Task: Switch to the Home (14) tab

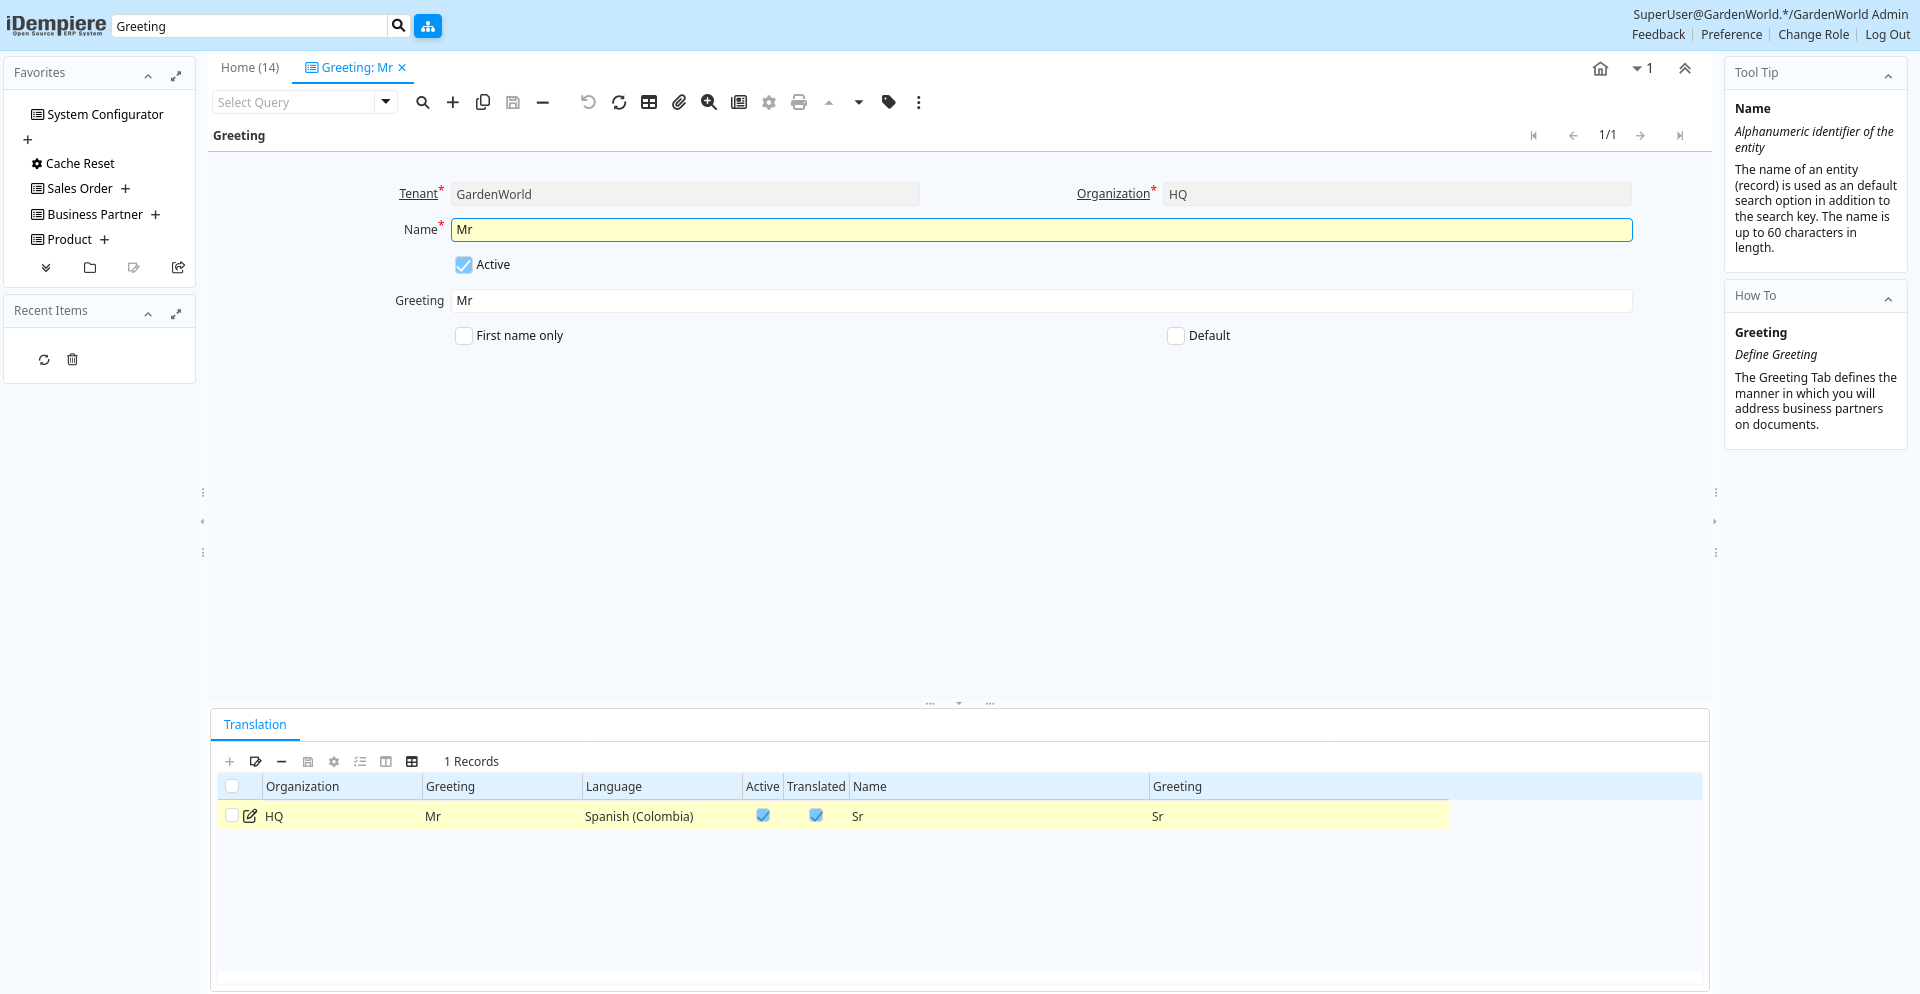Action: [250, 68]
